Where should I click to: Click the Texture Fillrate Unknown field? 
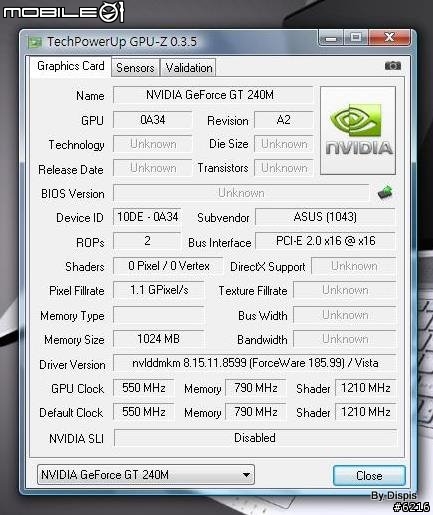click(345, 290)
